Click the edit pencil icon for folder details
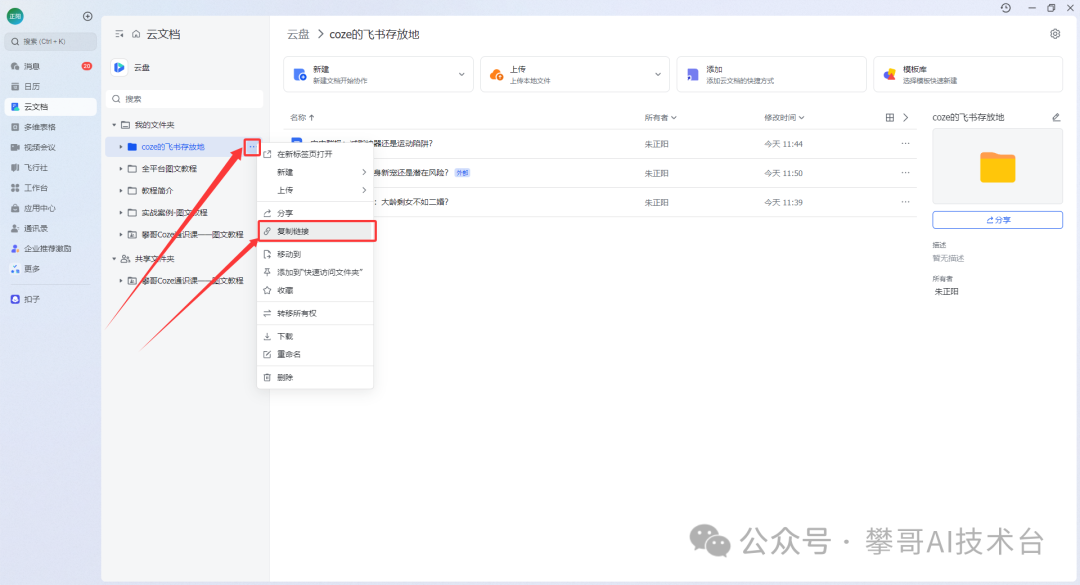Viewport: 1080px width, 585px height. coord(1056,117)
